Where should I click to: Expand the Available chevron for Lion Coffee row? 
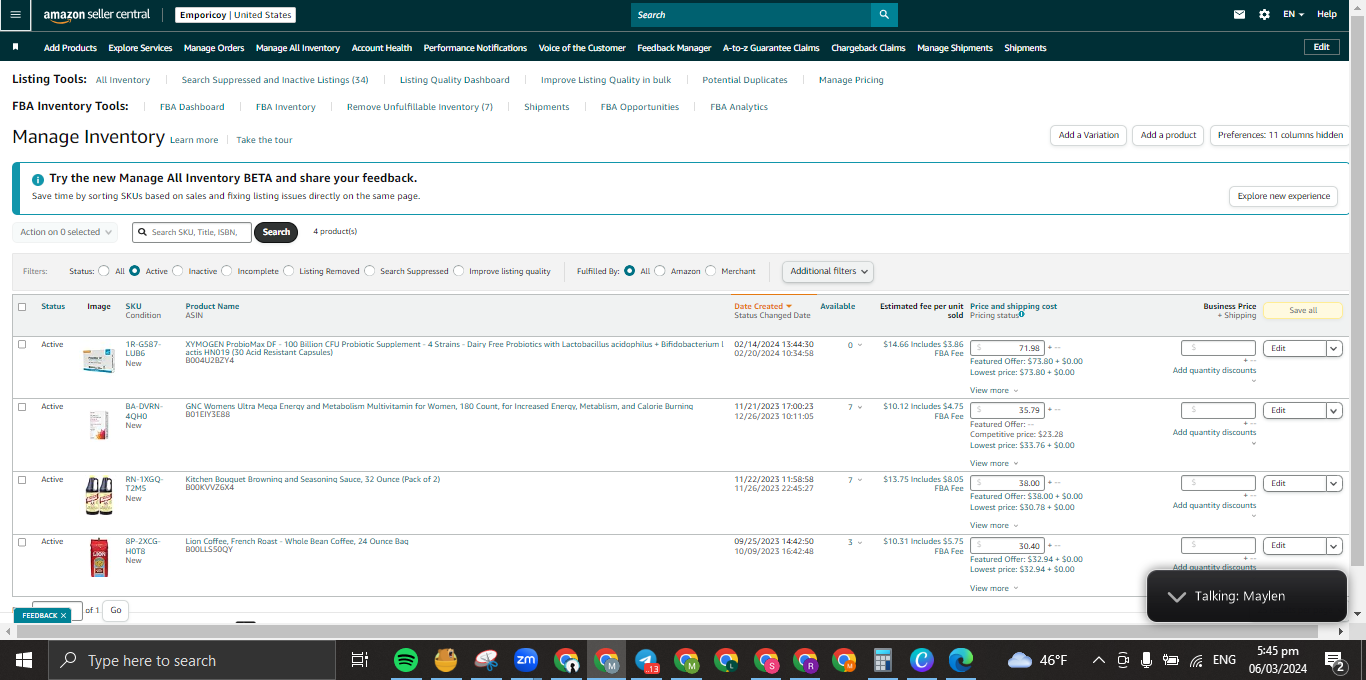tap(860, 542)
